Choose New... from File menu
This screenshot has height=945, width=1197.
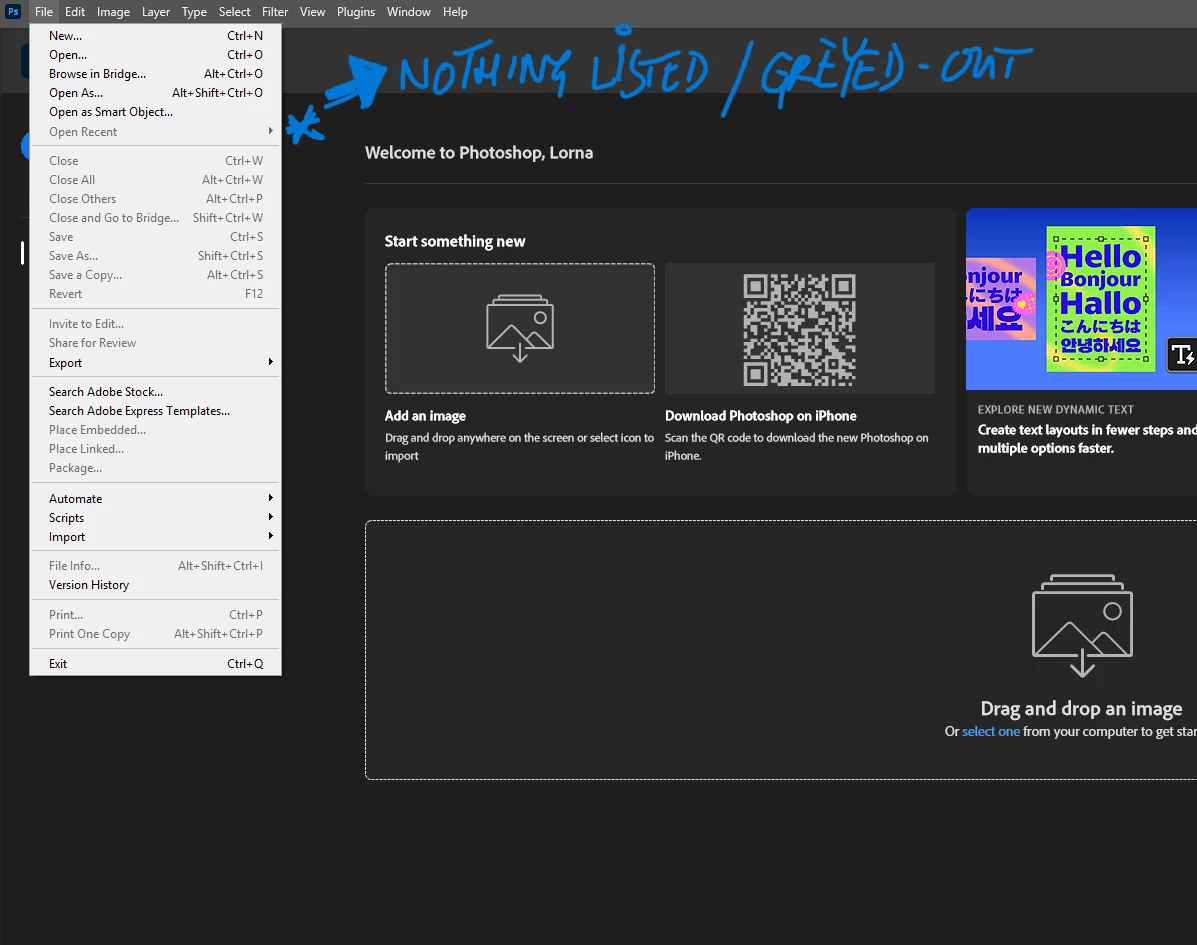pos(156,36)
